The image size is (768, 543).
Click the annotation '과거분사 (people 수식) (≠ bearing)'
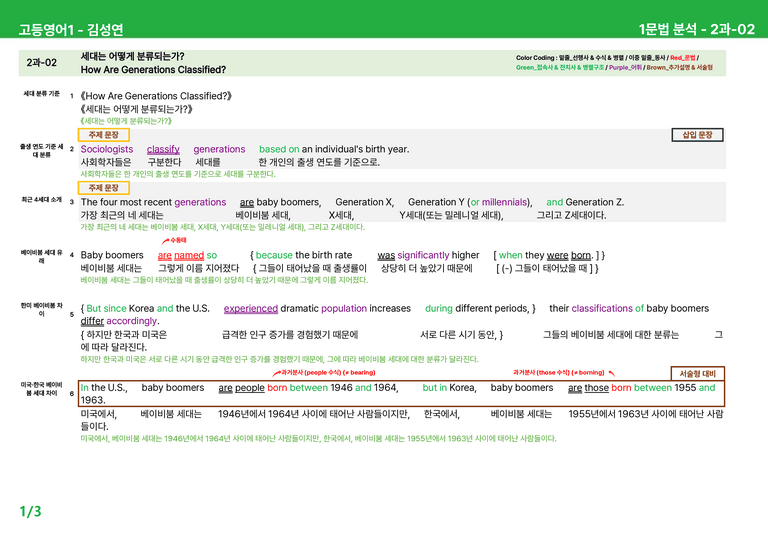tap(328, 373)
